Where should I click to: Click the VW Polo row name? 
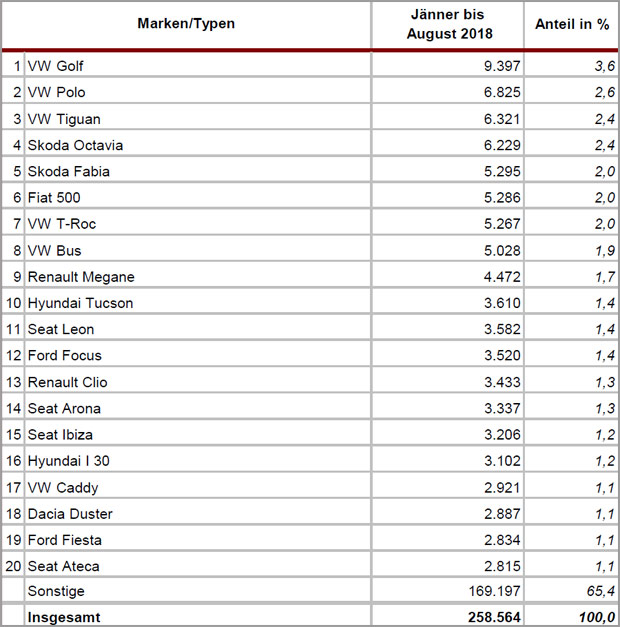(56, 92)
